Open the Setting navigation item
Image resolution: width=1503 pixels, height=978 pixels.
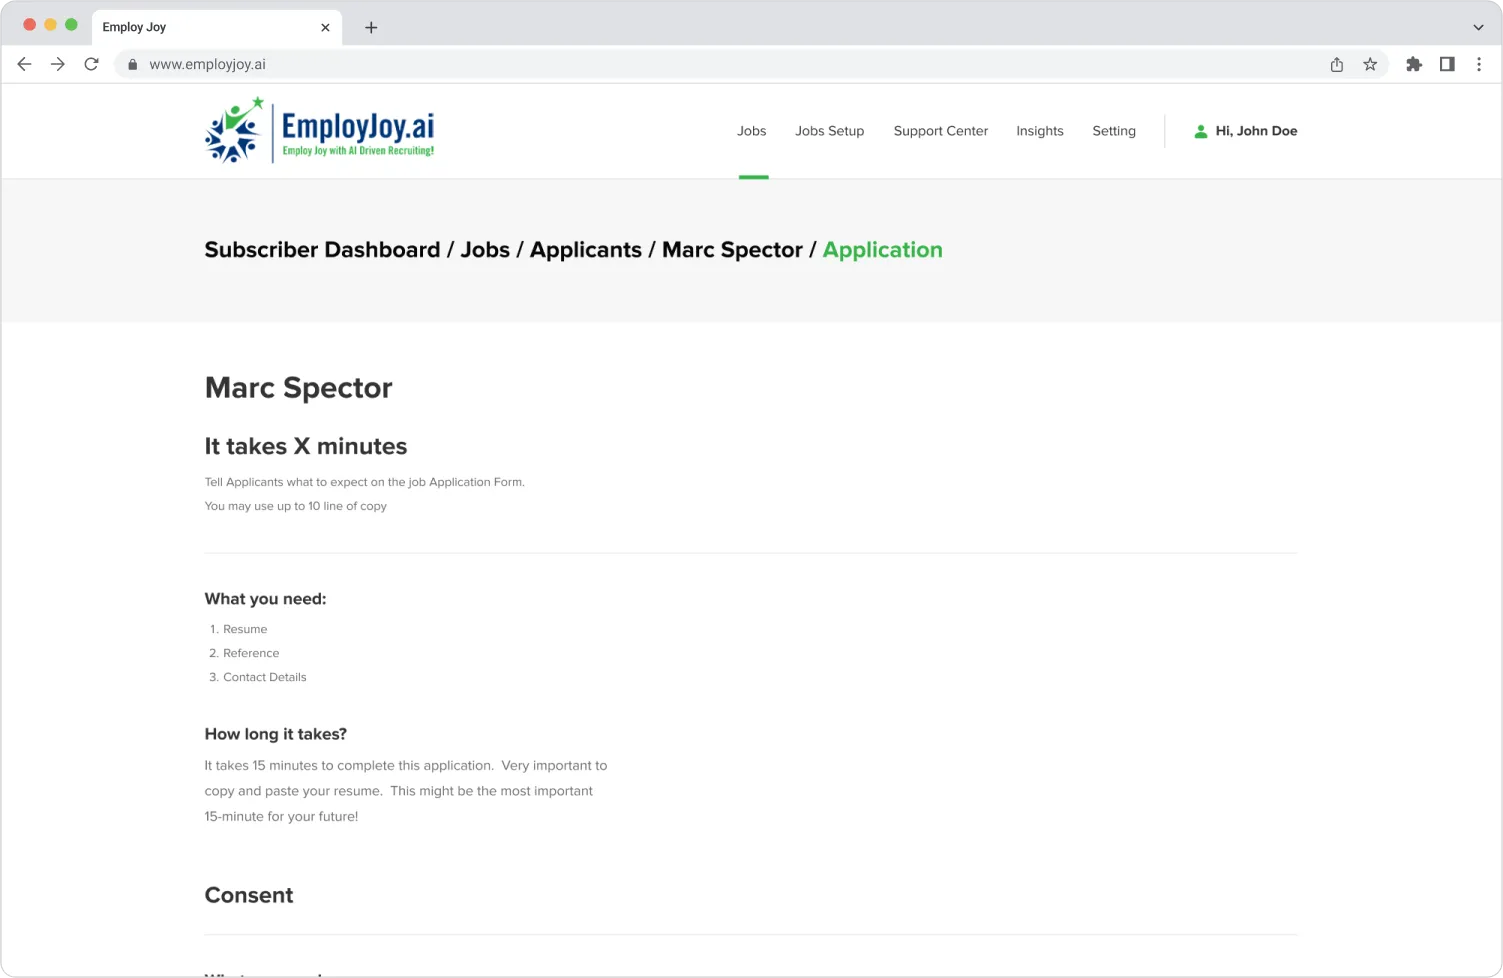pos(1113,131)
